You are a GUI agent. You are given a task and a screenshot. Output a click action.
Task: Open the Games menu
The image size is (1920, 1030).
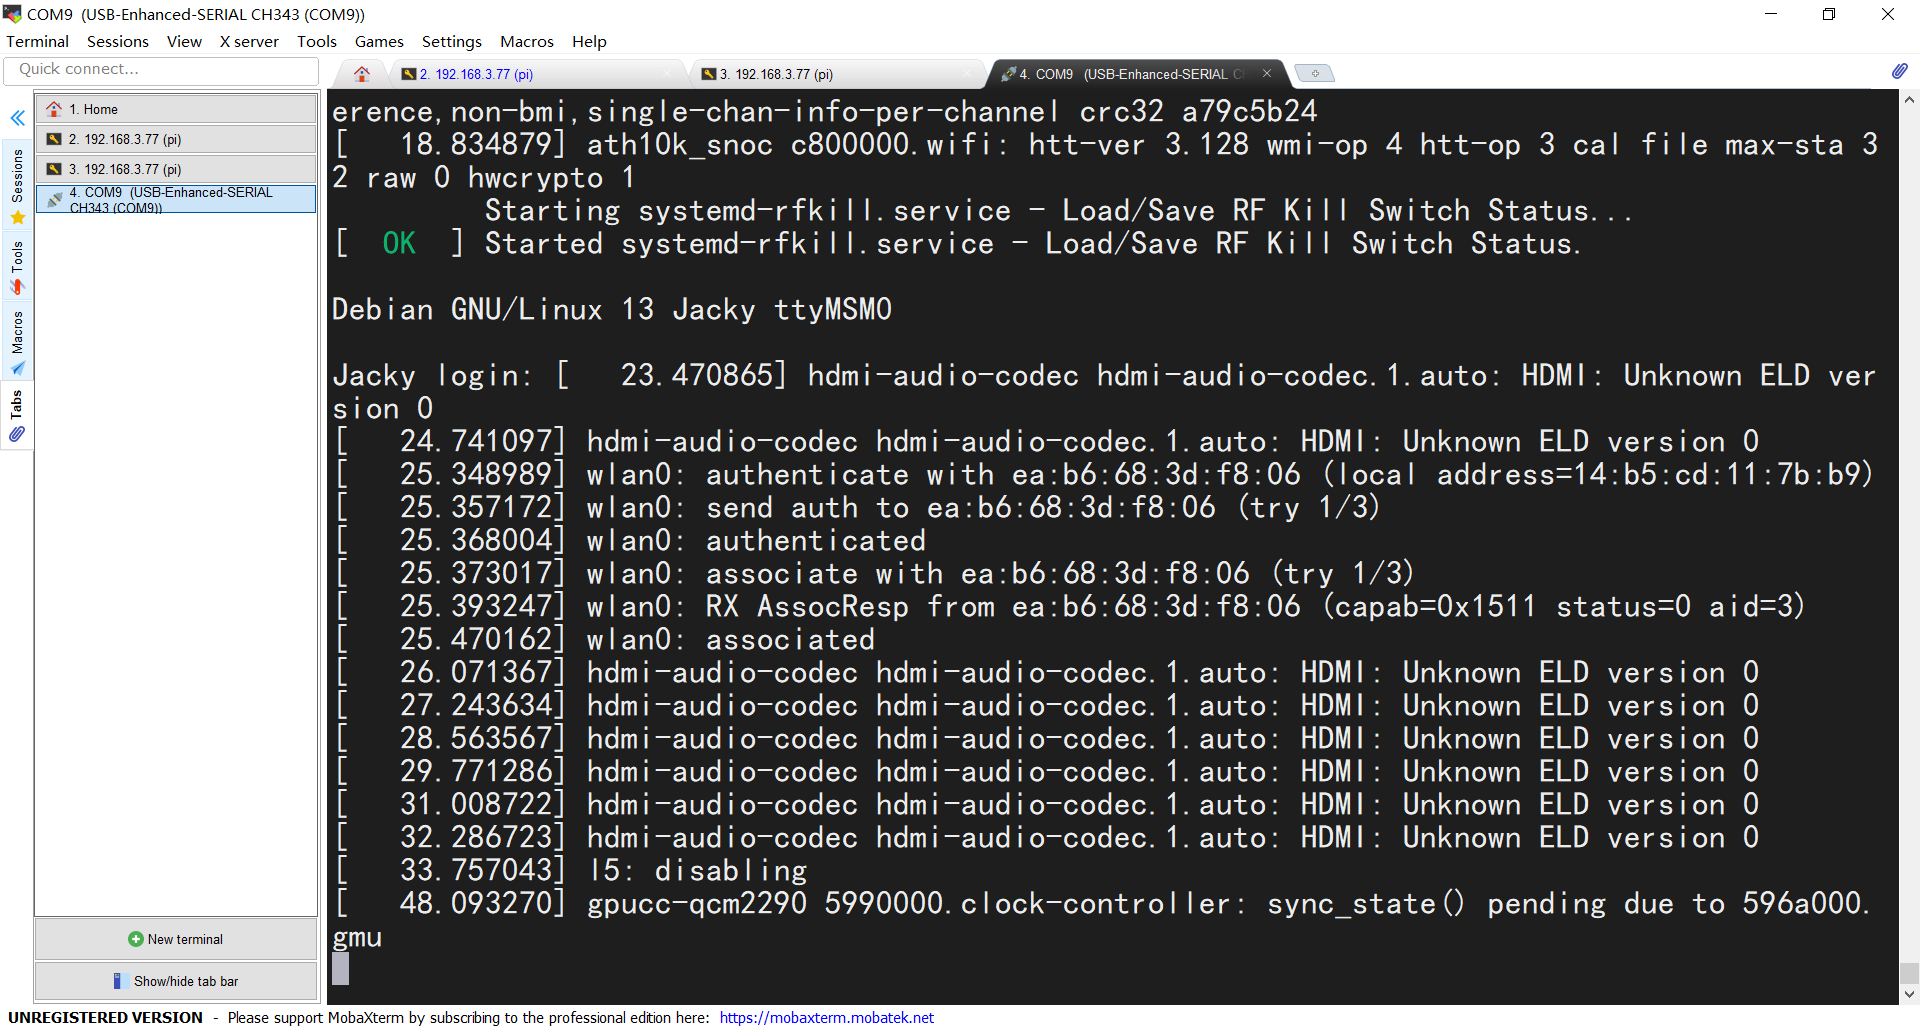coord(379,41)
